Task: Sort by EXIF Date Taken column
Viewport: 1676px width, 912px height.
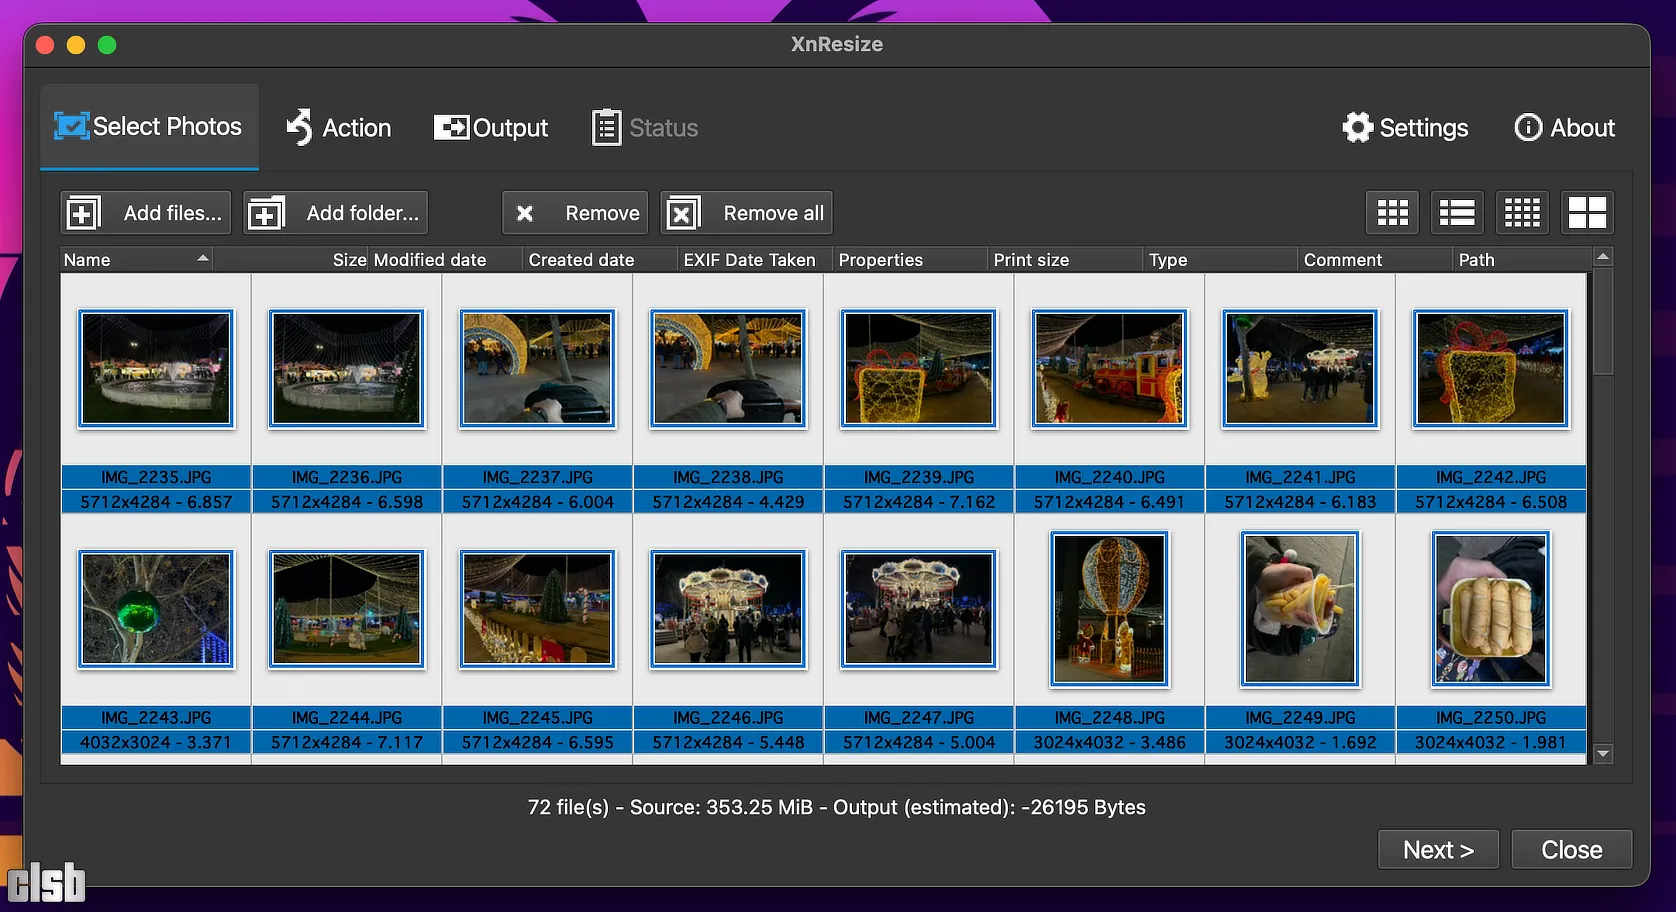Action: [749, 260]
